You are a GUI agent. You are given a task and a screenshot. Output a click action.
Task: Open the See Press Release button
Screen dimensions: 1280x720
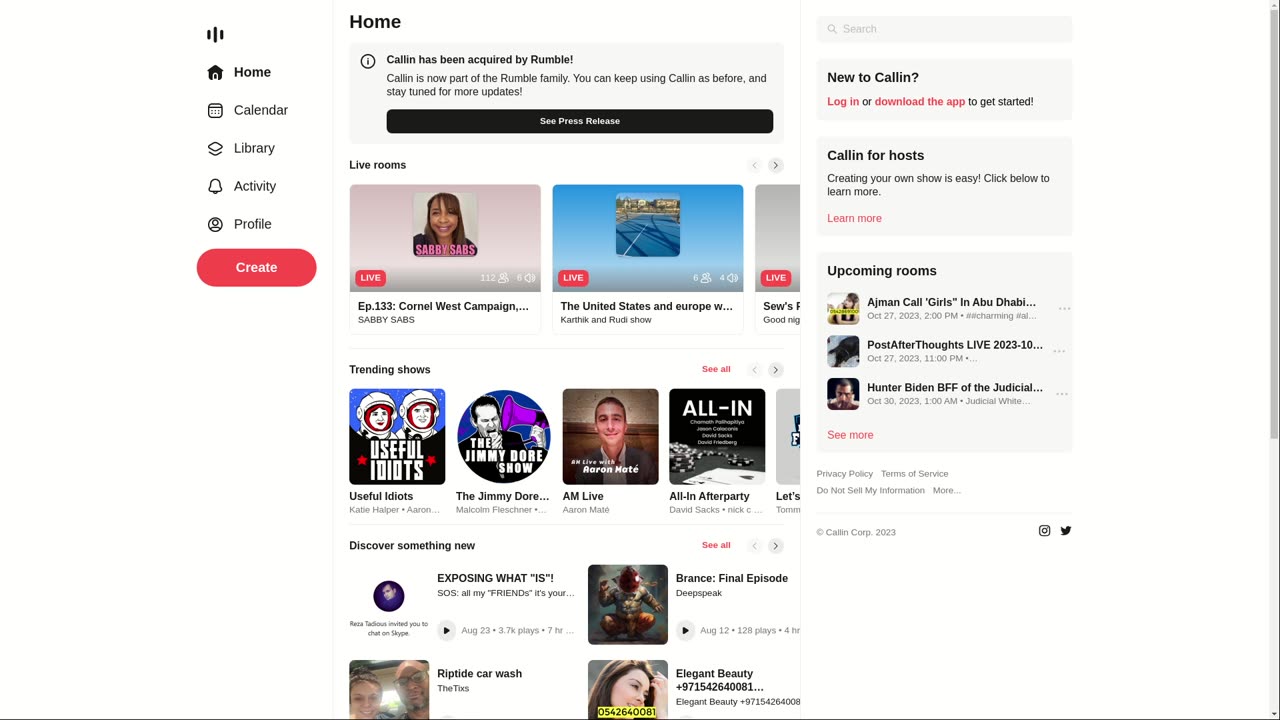pyautogui.click(x=580, y=121)
